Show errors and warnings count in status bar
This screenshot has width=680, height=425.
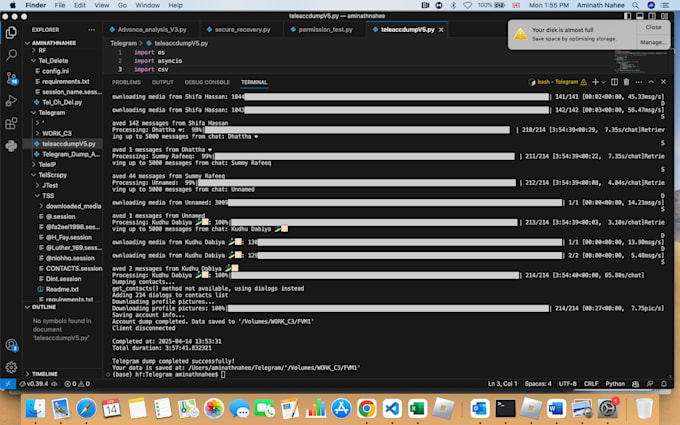point(77,384)
